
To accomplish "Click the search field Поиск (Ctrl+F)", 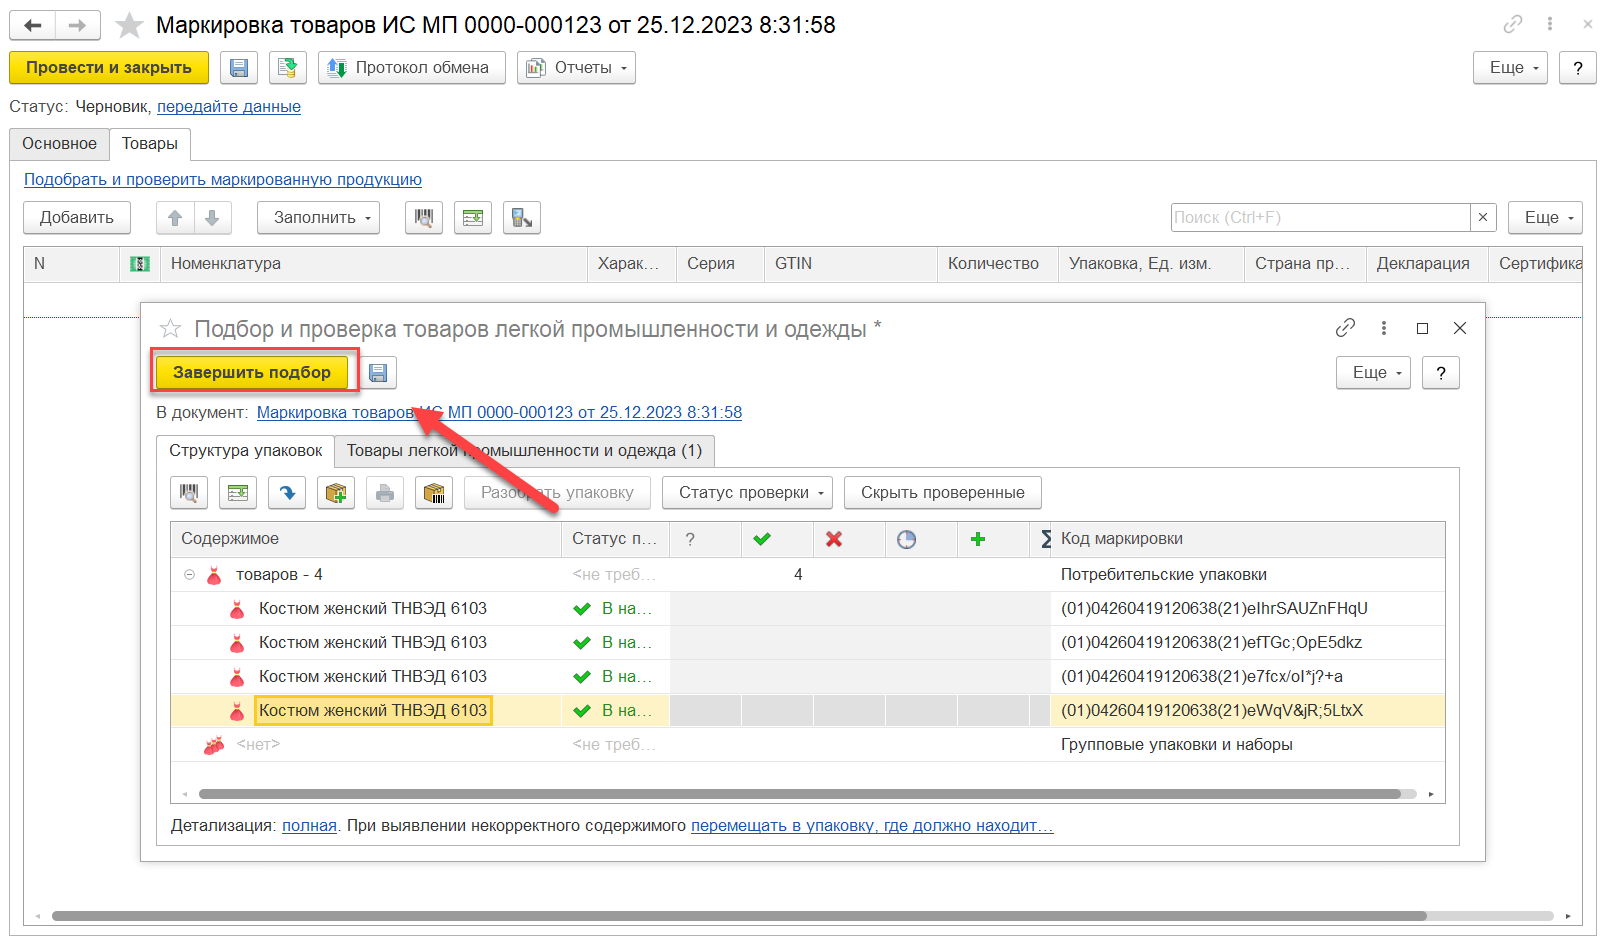I will [1320, 218].
